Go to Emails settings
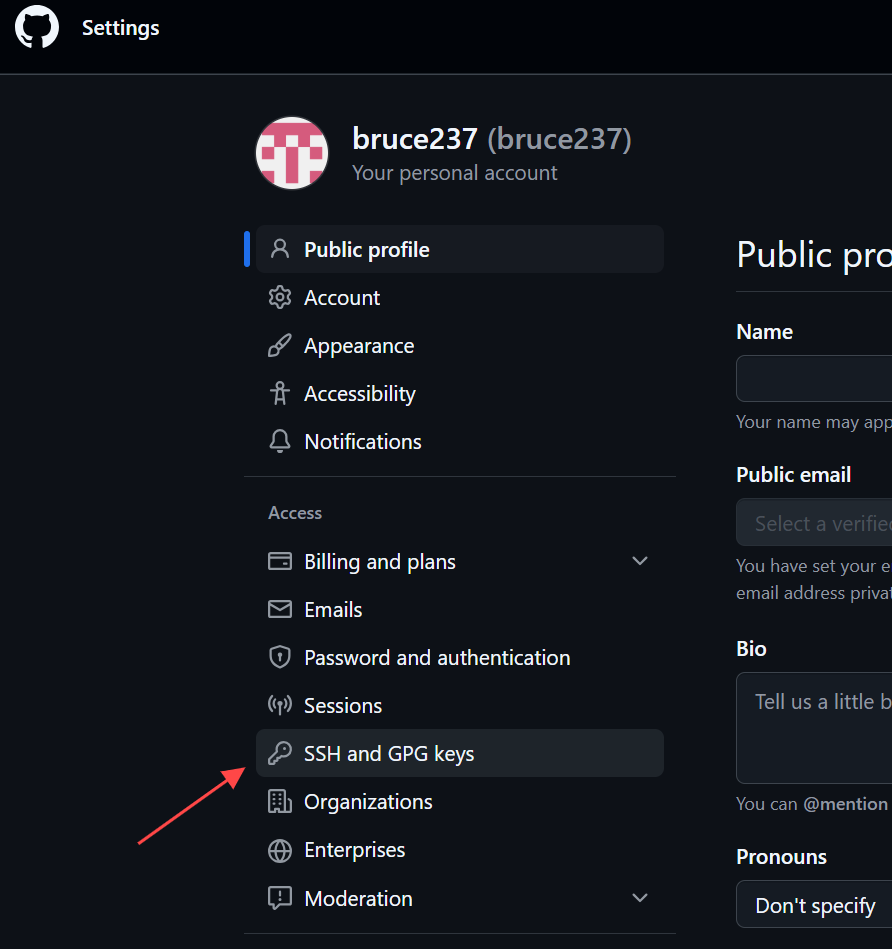Viewport: 892px width, 949px height. pyautogui.click(x=460, y=609)
